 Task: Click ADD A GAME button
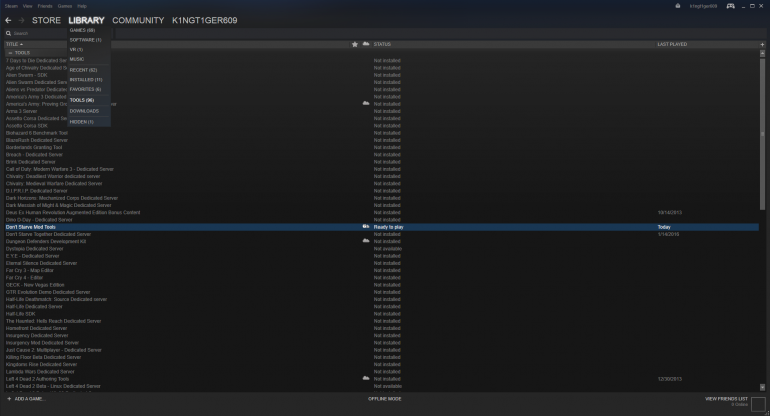coord(29,399)
